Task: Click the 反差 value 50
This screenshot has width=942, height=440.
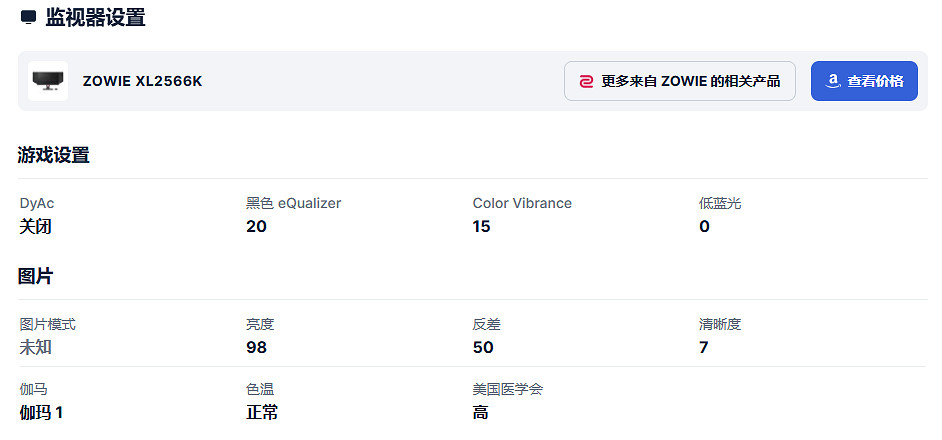Action: pos(483,348)
